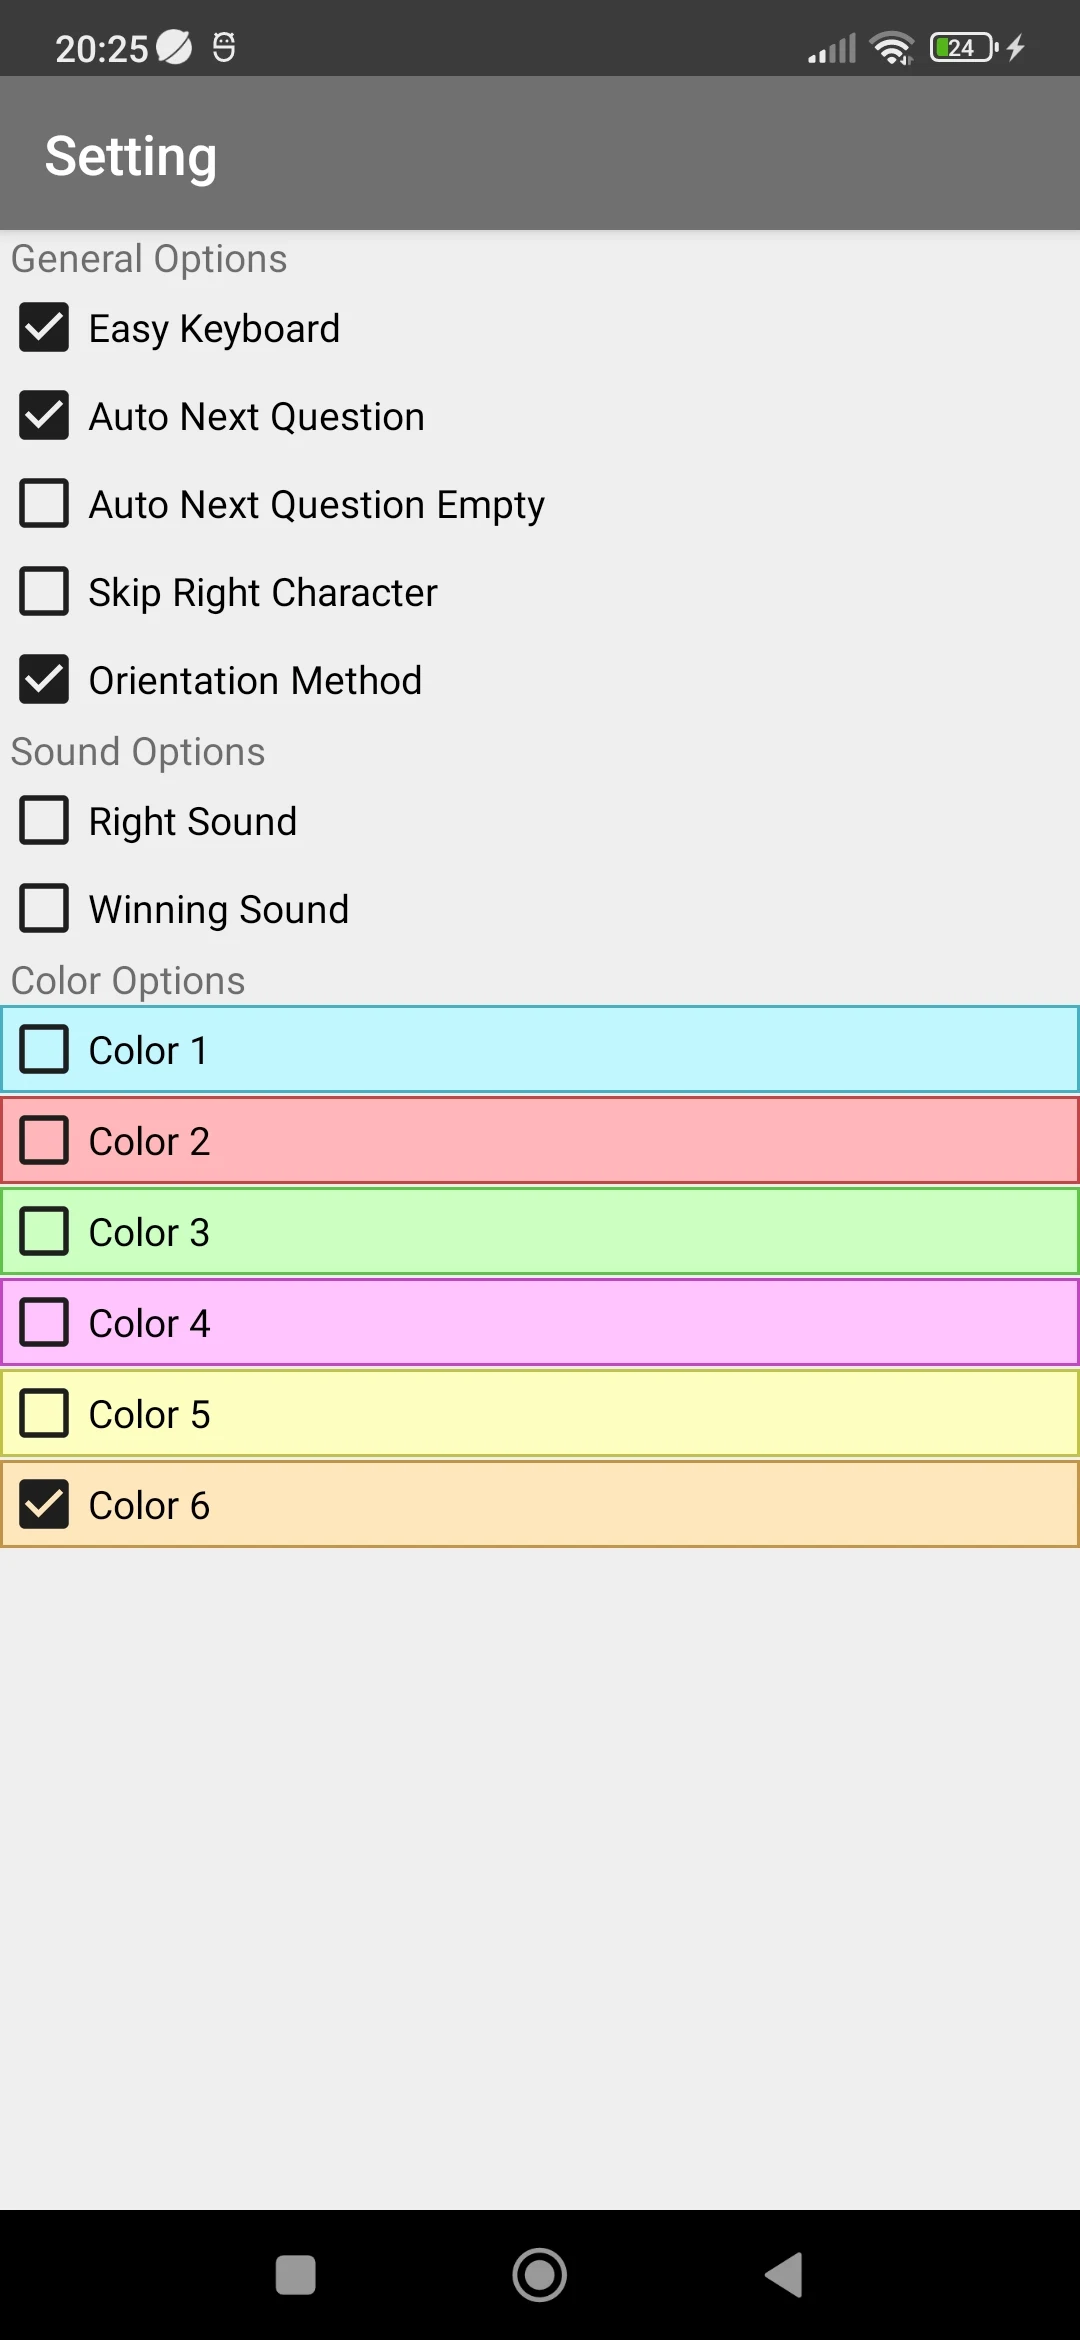Screen dimensions: 1080x2340
Task: Tap the Setting title header
Action: click(x=131, y=157)
